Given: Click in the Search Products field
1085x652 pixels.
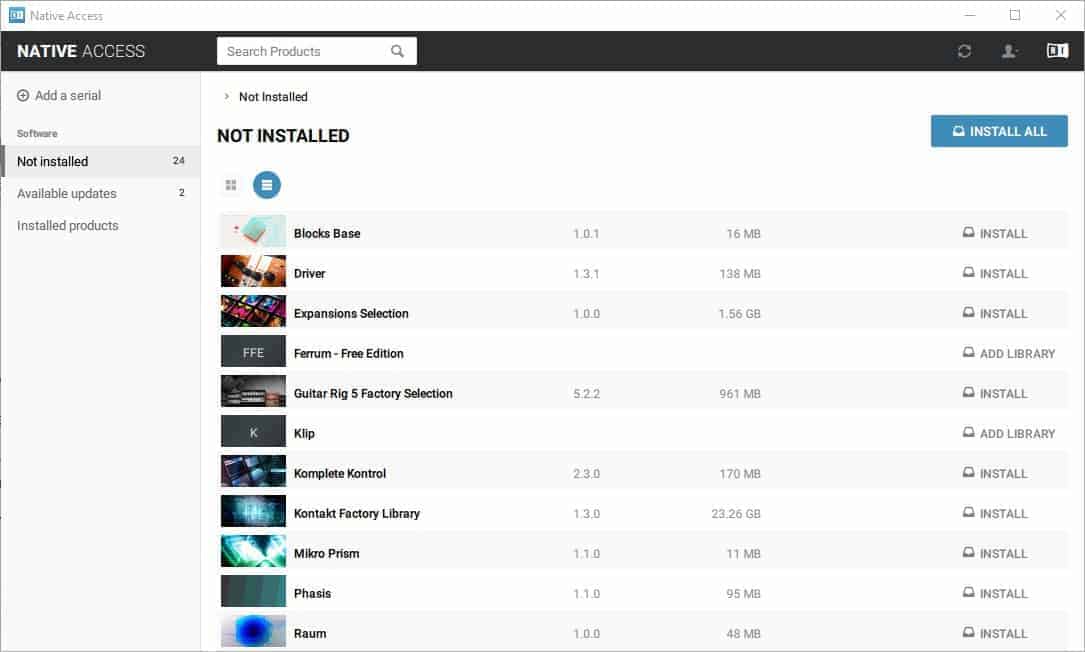Looking at the screenshot, I should coord(300,51).
